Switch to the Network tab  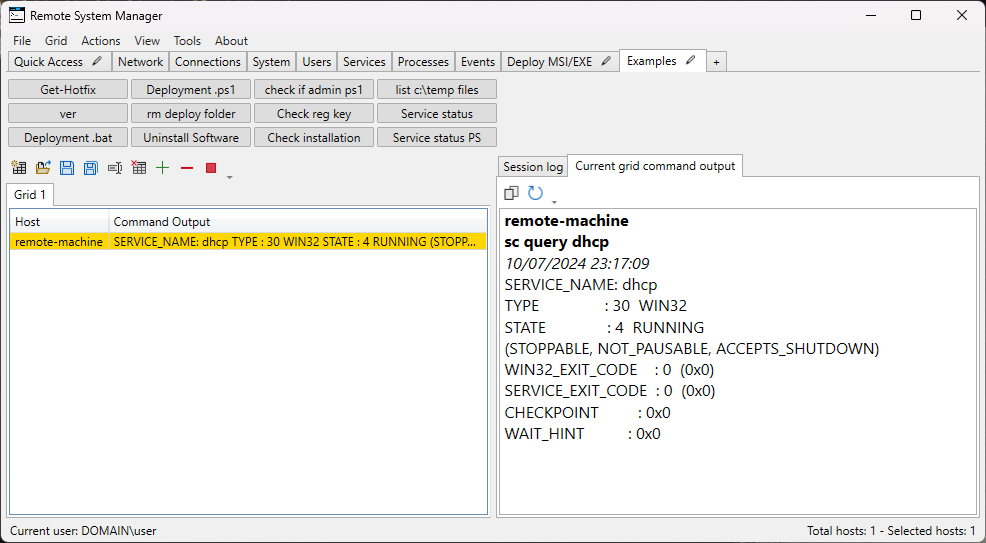(x=141, y=62)
